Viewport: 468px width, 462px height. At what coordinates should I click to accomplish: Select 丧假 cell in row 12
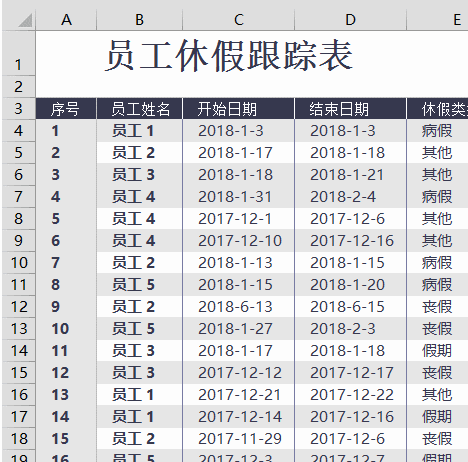pyautogui.click(x=437, y=307)
